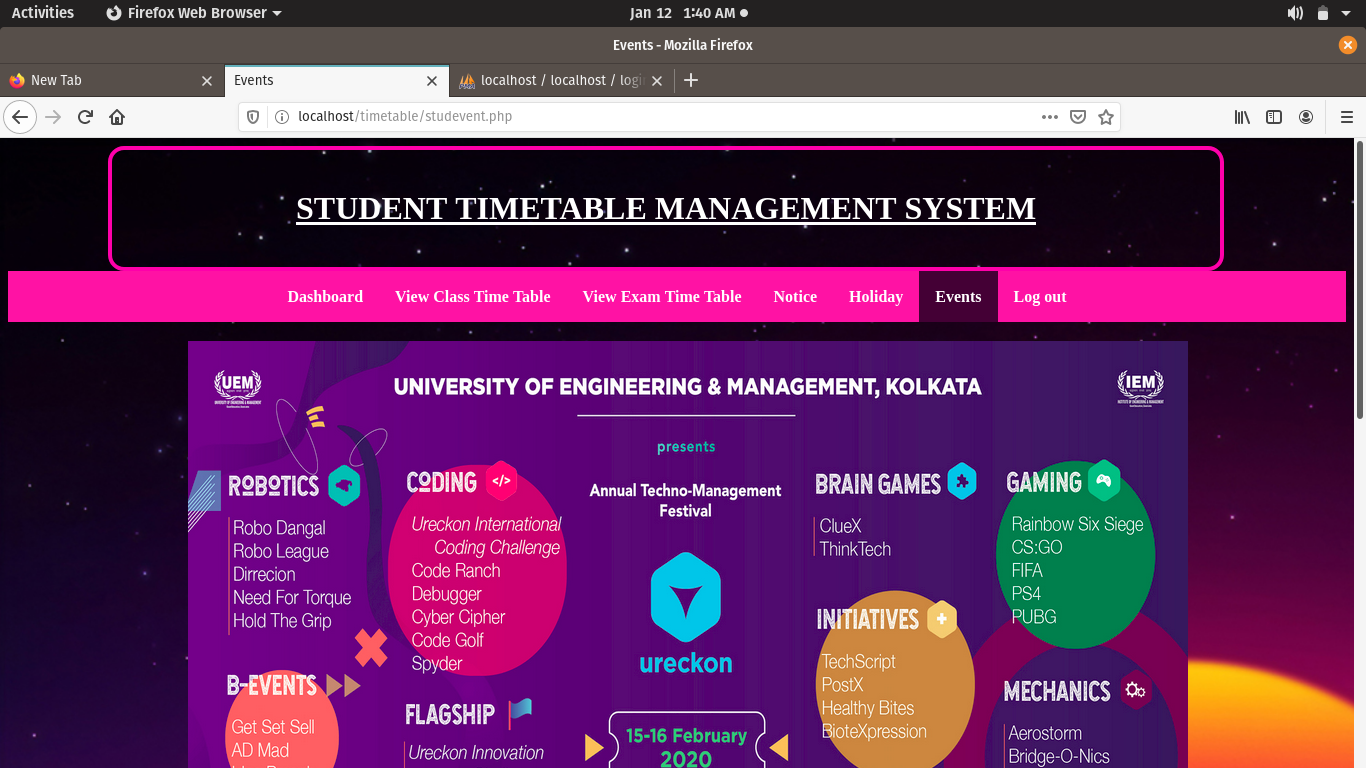Expand Firefox Web Browser app menu

pos(193,13)
